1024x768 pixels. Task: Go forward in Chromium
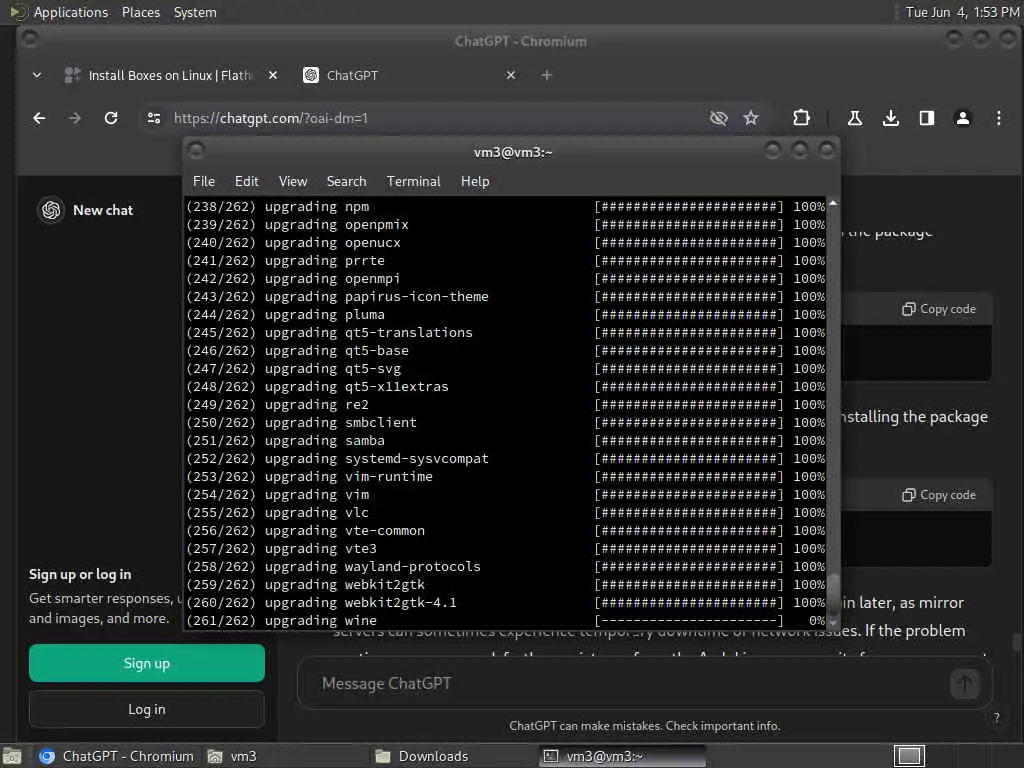tap(74, 118)
